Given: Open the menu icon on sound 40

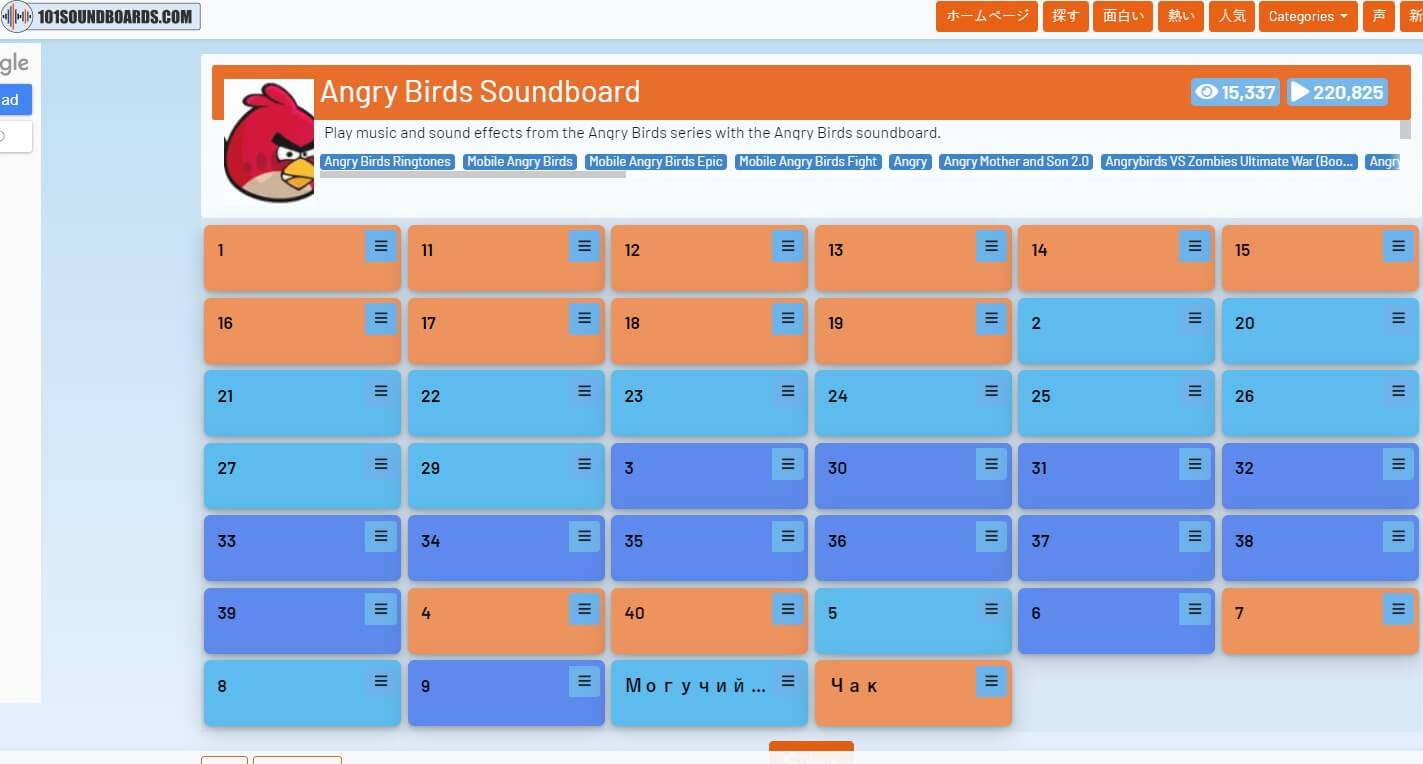Looking at the screenshot, I should pos(787,609).
